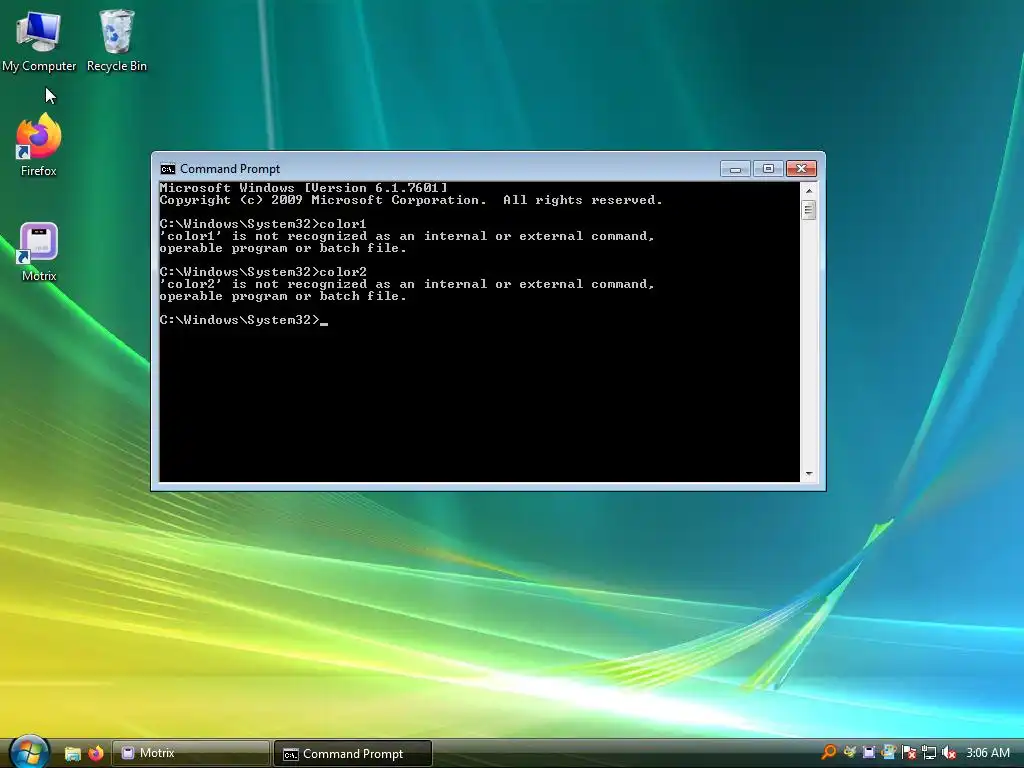Image resolution: width=1024 pixels, height=768 pixels.
Task: Click the Microsoft Windows version line
Action: (x=304, y=188)
